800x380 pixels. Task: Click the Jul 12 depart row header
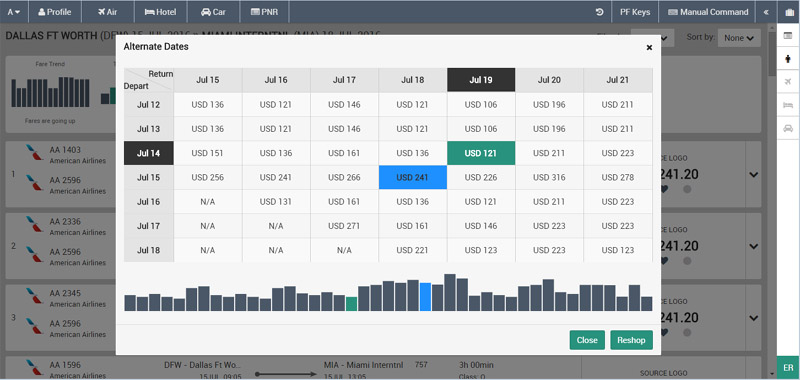pos(148,105)
